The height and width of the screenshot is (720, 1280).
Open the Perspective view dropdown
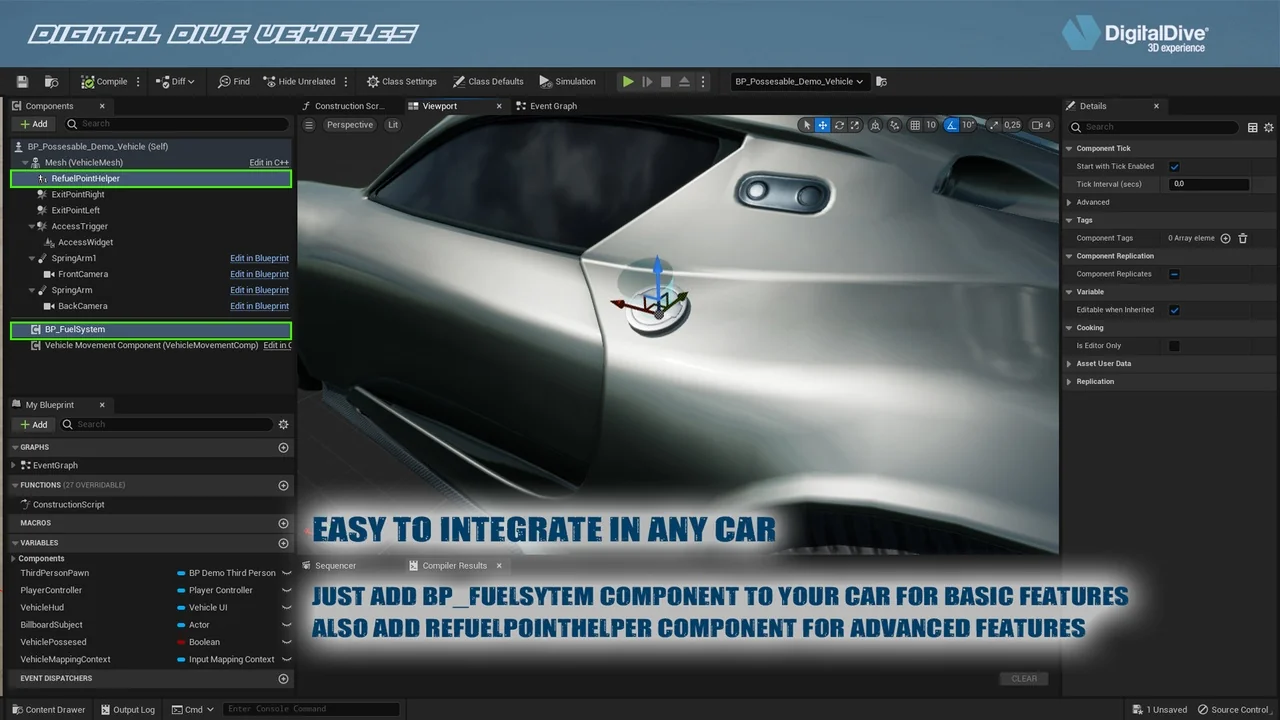pos(349,125)
